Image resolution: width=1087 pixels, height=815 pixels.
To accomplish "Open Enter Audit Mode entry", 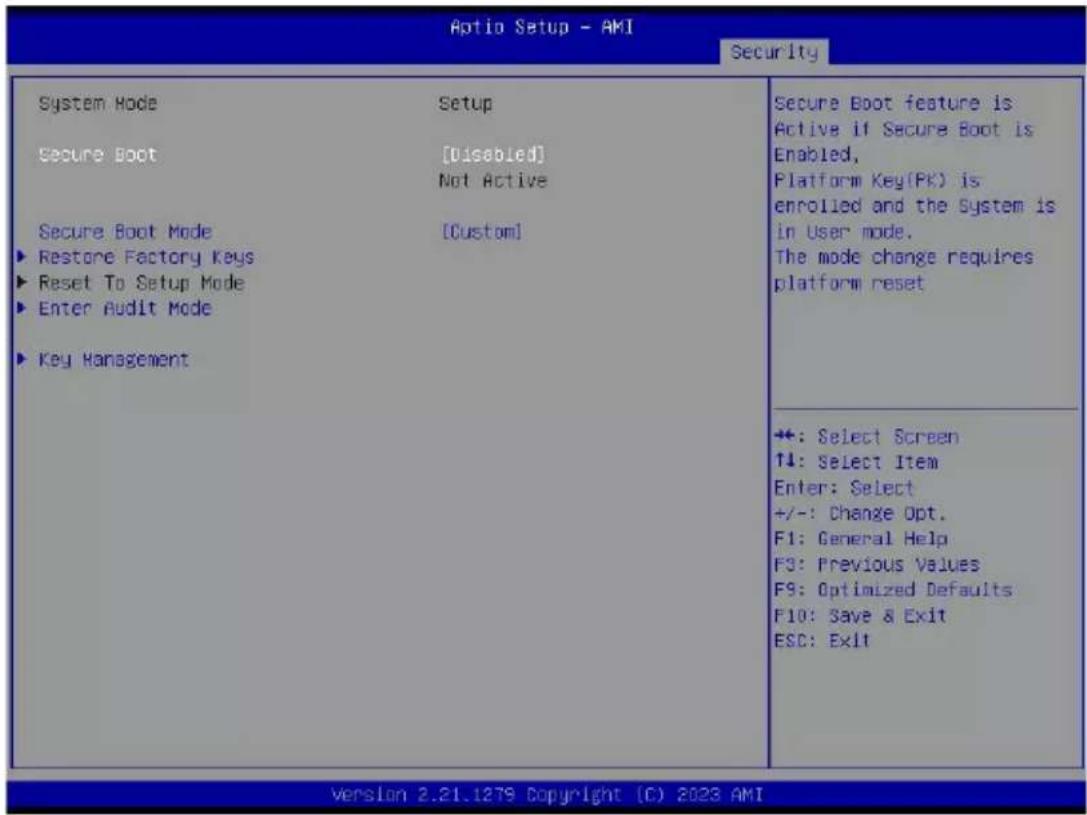I will (x=125, y=308).
